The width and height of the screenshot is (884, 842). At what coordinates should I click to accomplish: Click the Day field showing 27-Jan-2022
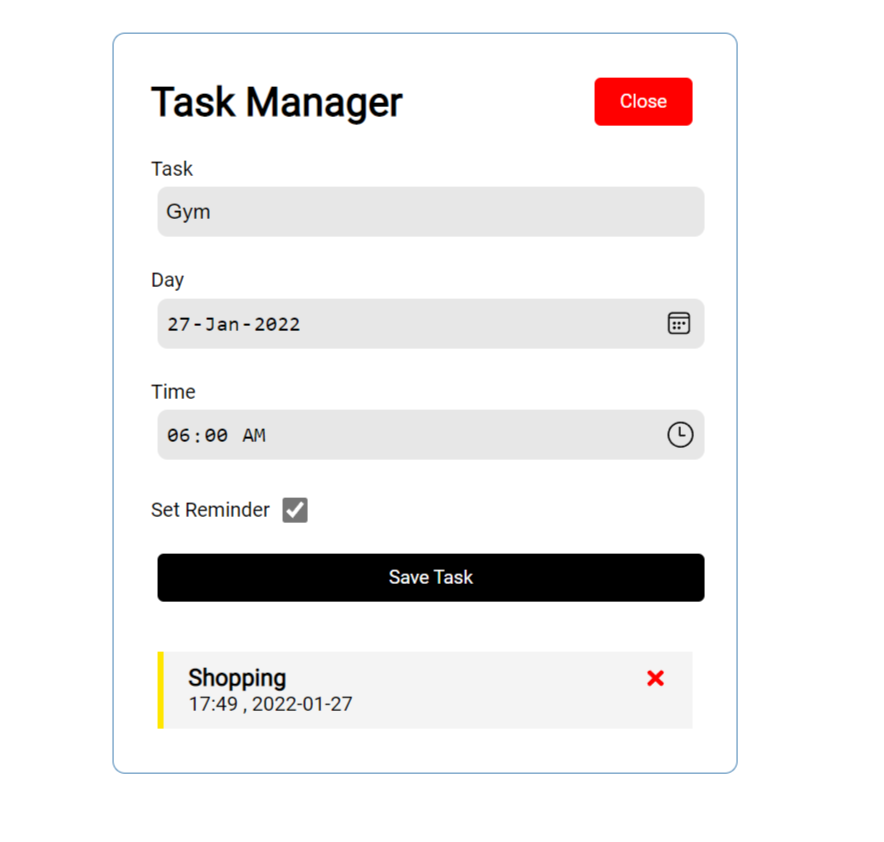click(x=431, y=323)
